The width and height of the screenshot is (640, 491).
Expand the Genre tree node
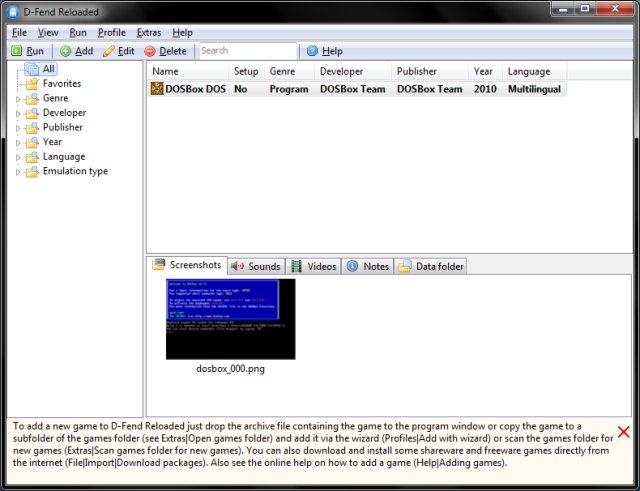(x=18, y=99)
